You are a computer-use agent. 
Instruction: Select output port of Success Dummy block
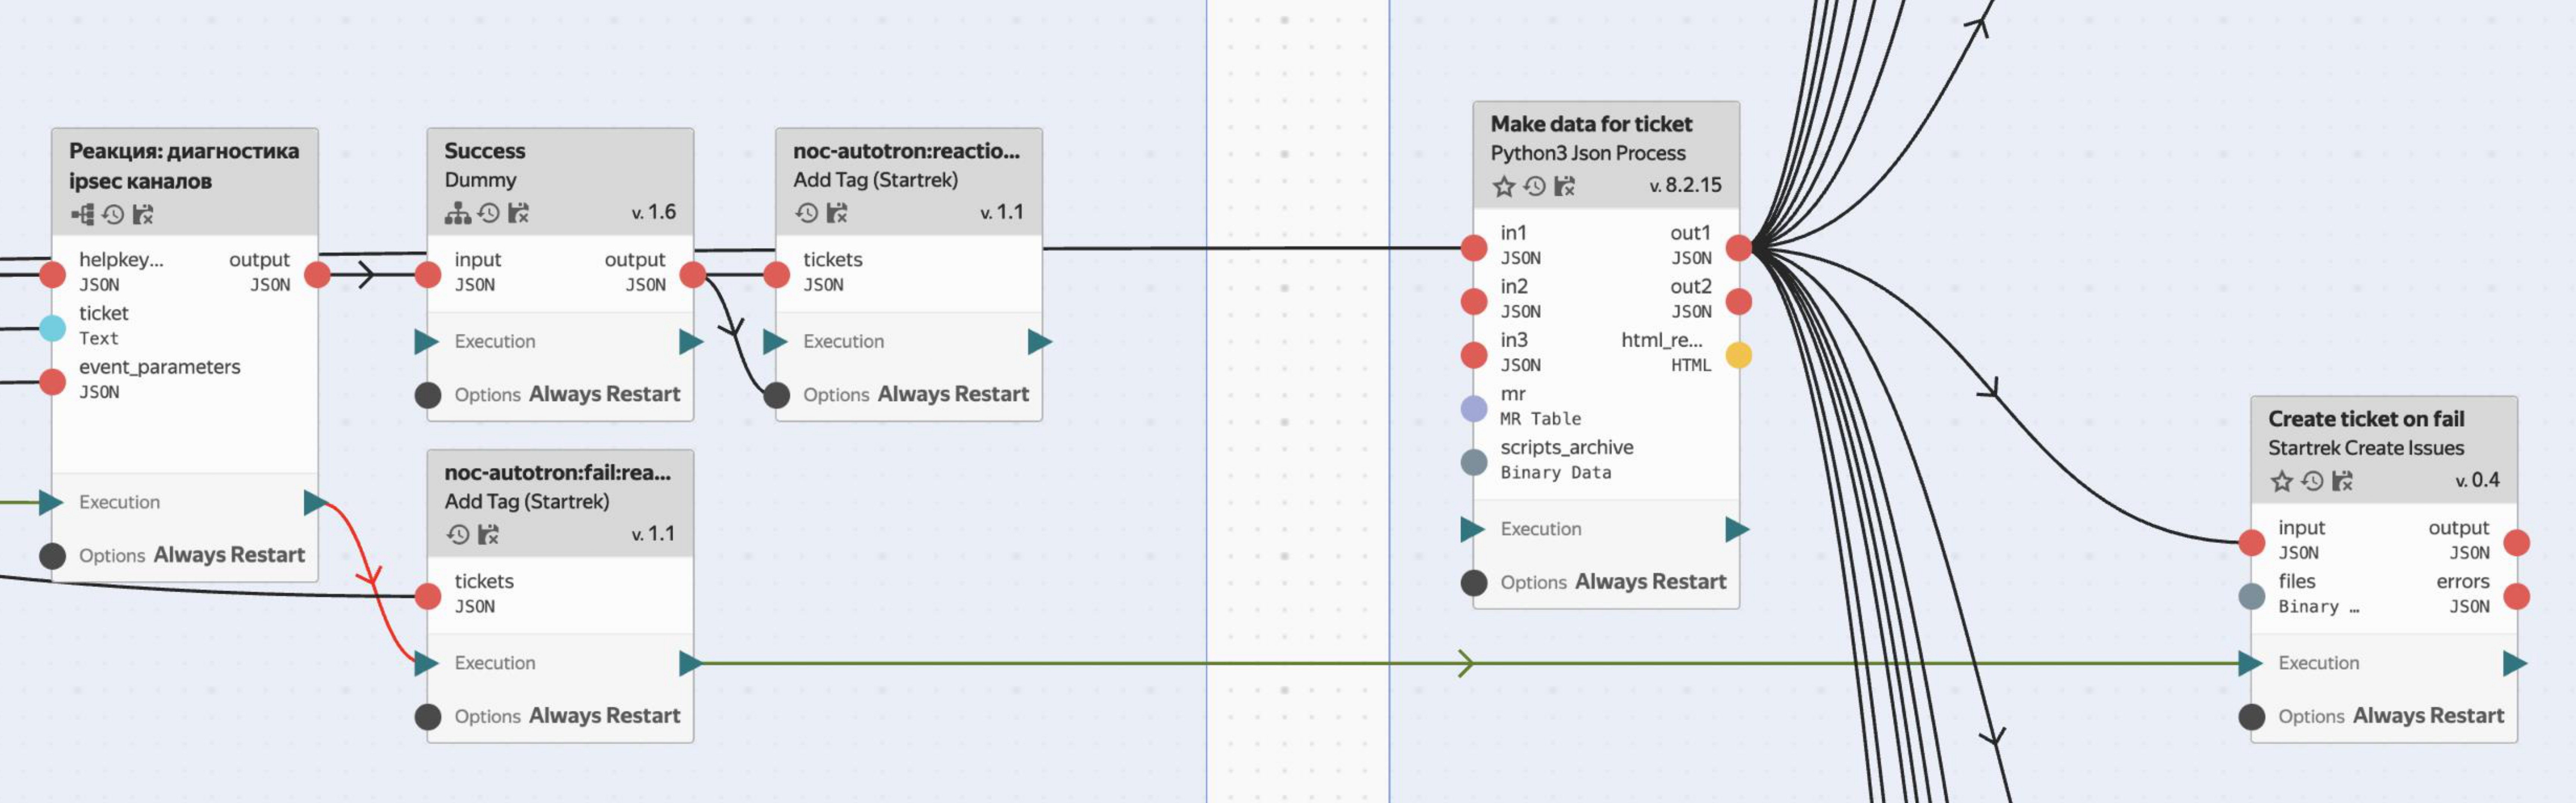point(693,274)
